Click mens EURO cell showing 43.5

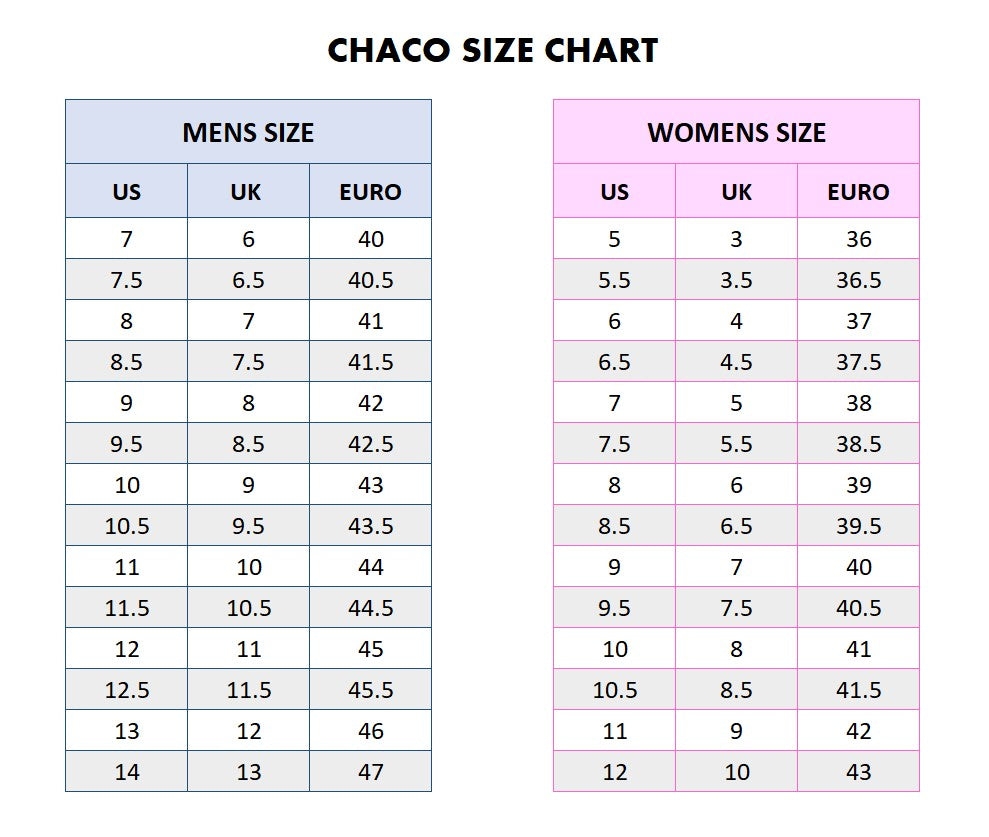click(370, 526)
